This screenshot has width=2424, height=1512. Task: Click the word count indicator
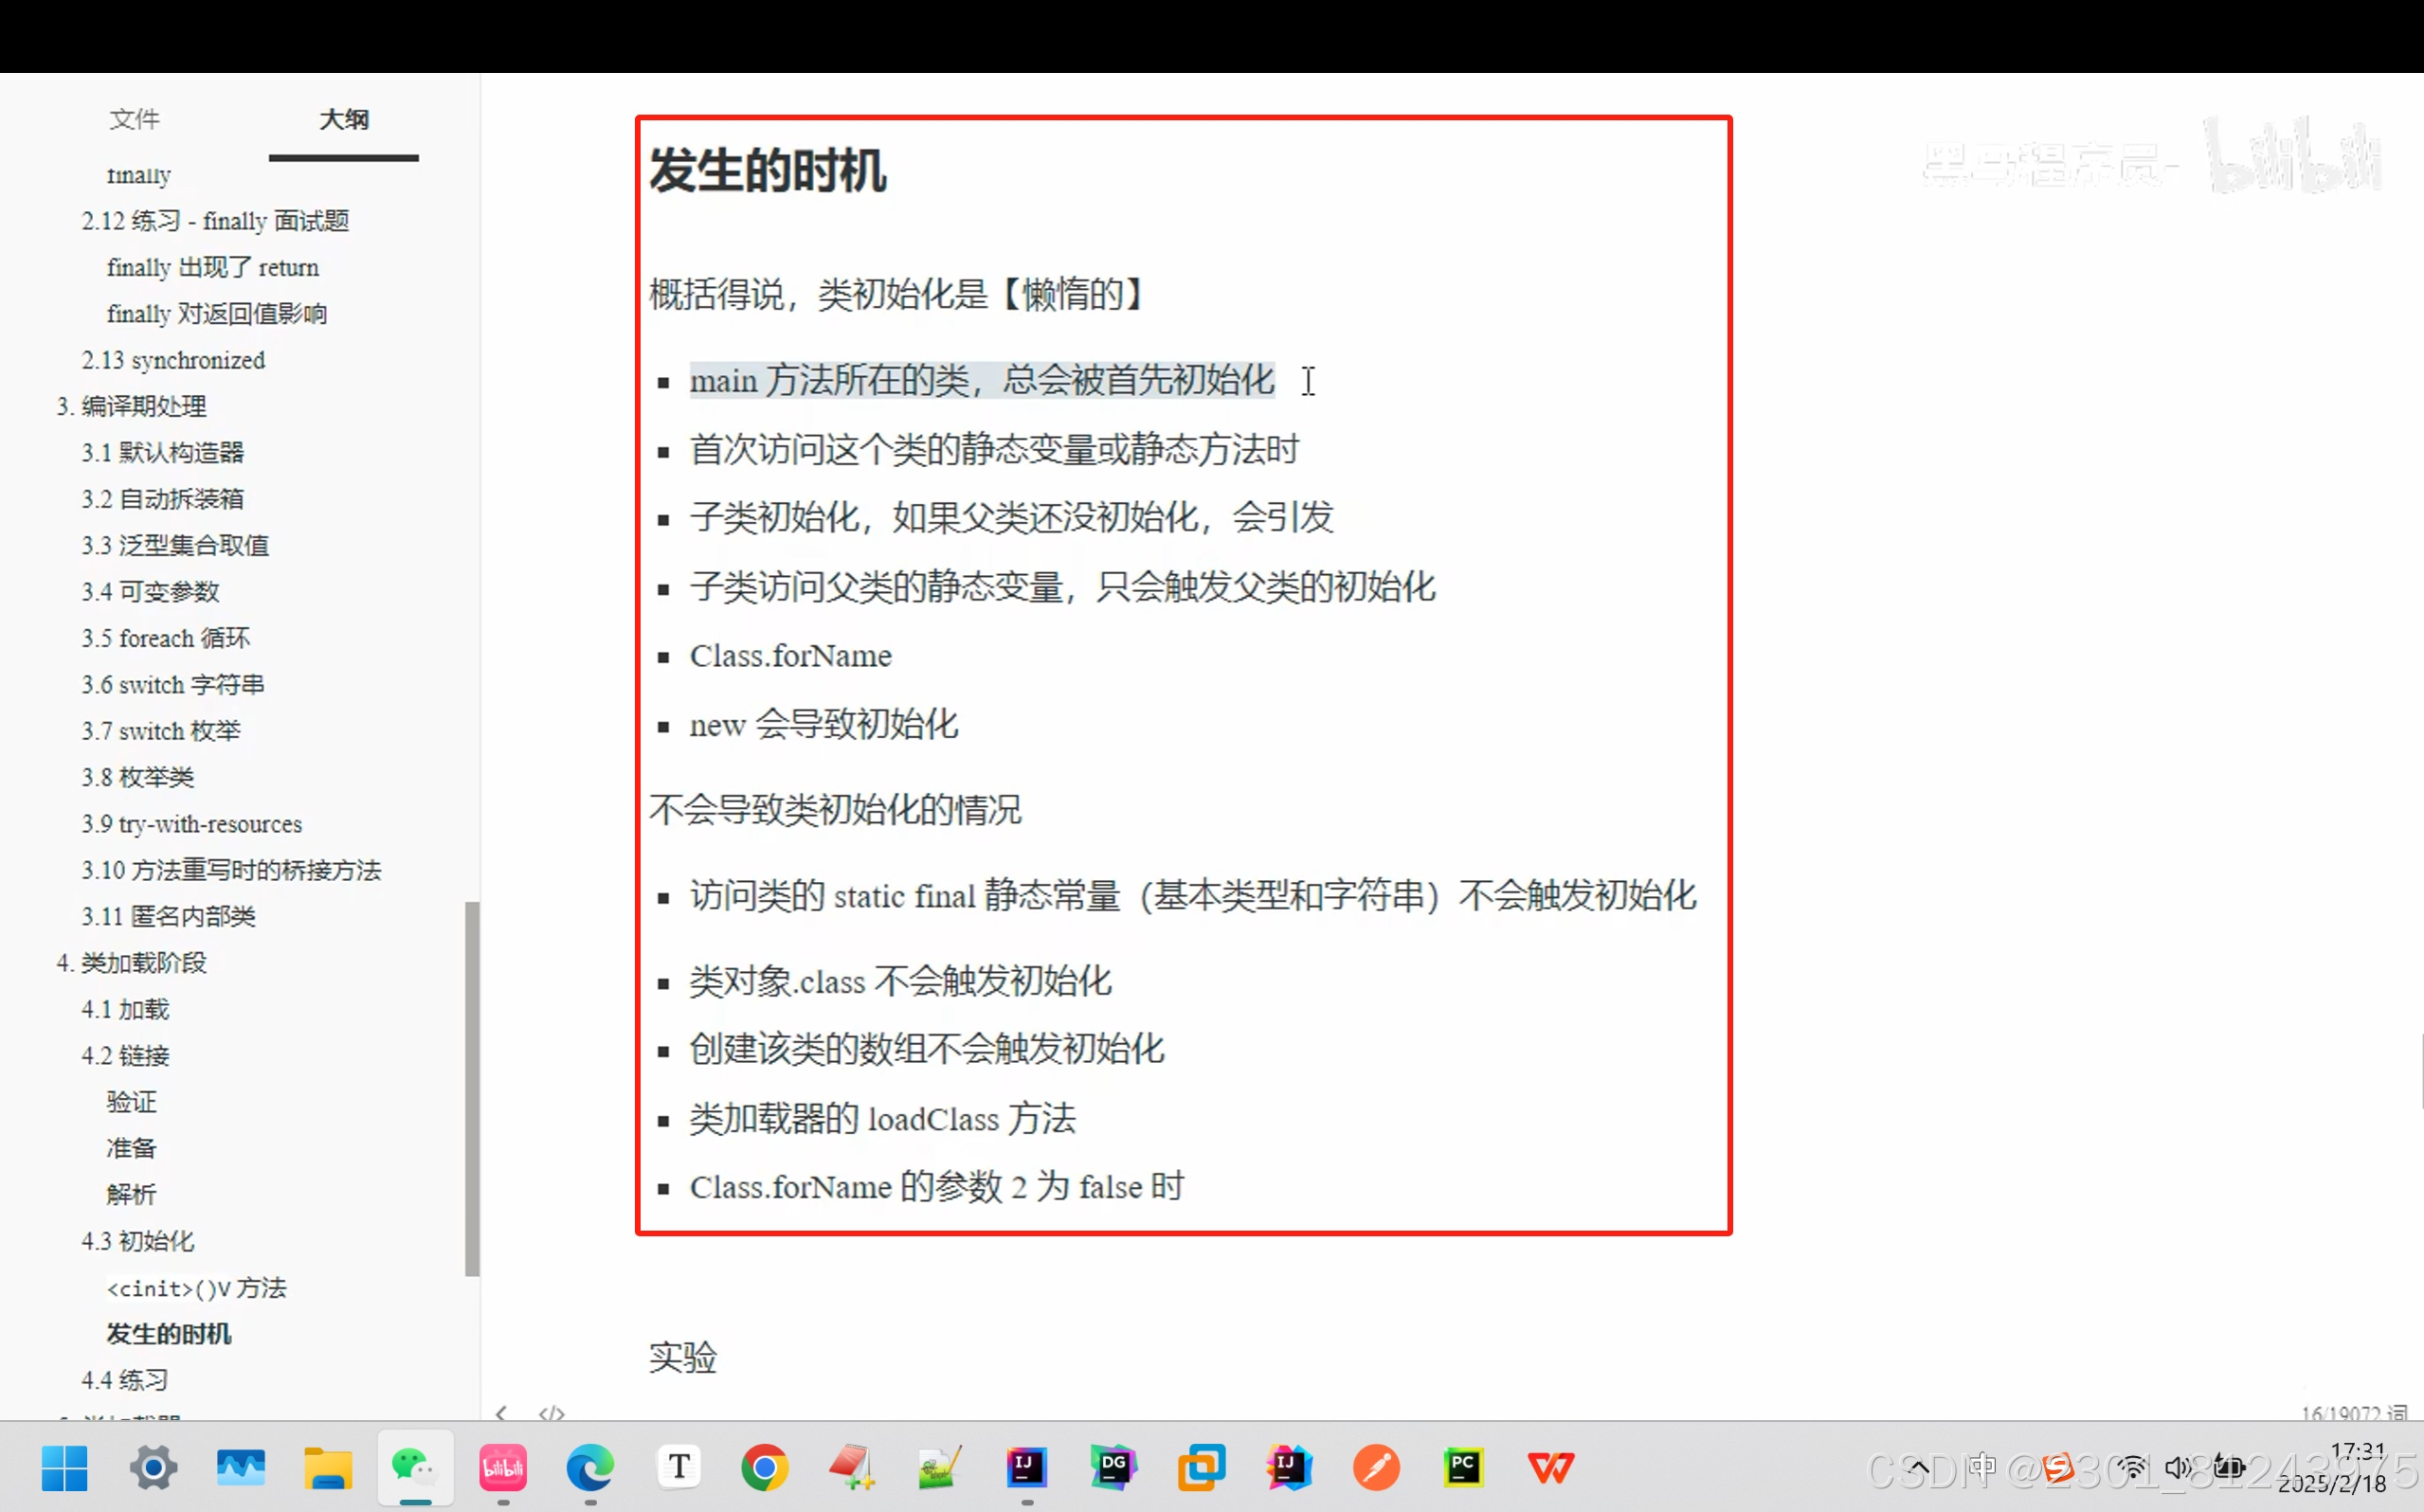[2353, 1412]
